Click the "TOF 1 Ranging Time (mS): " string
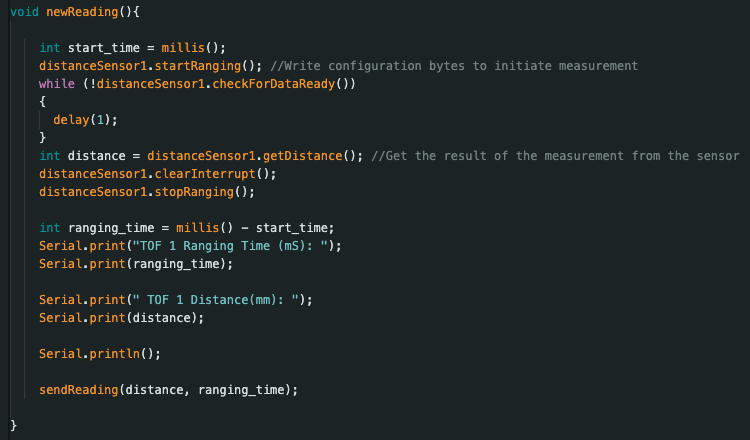Screen dimensions: 750x440 pos(230,246)
